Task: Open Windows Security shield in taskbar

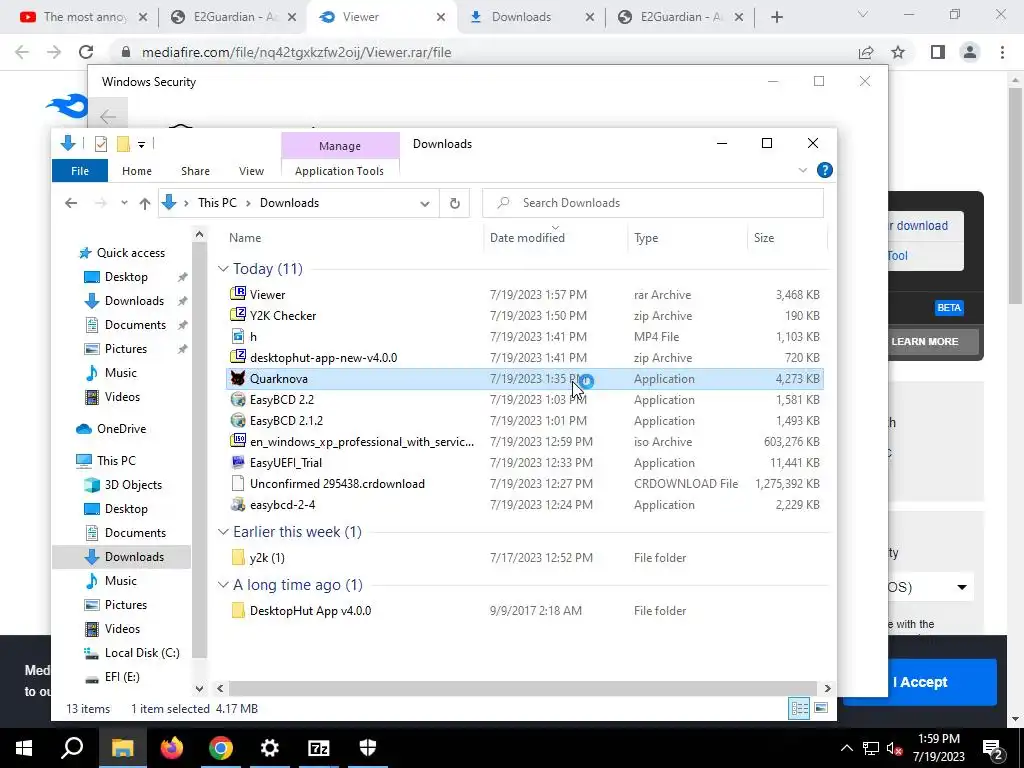Action: (x=368, y=748)
